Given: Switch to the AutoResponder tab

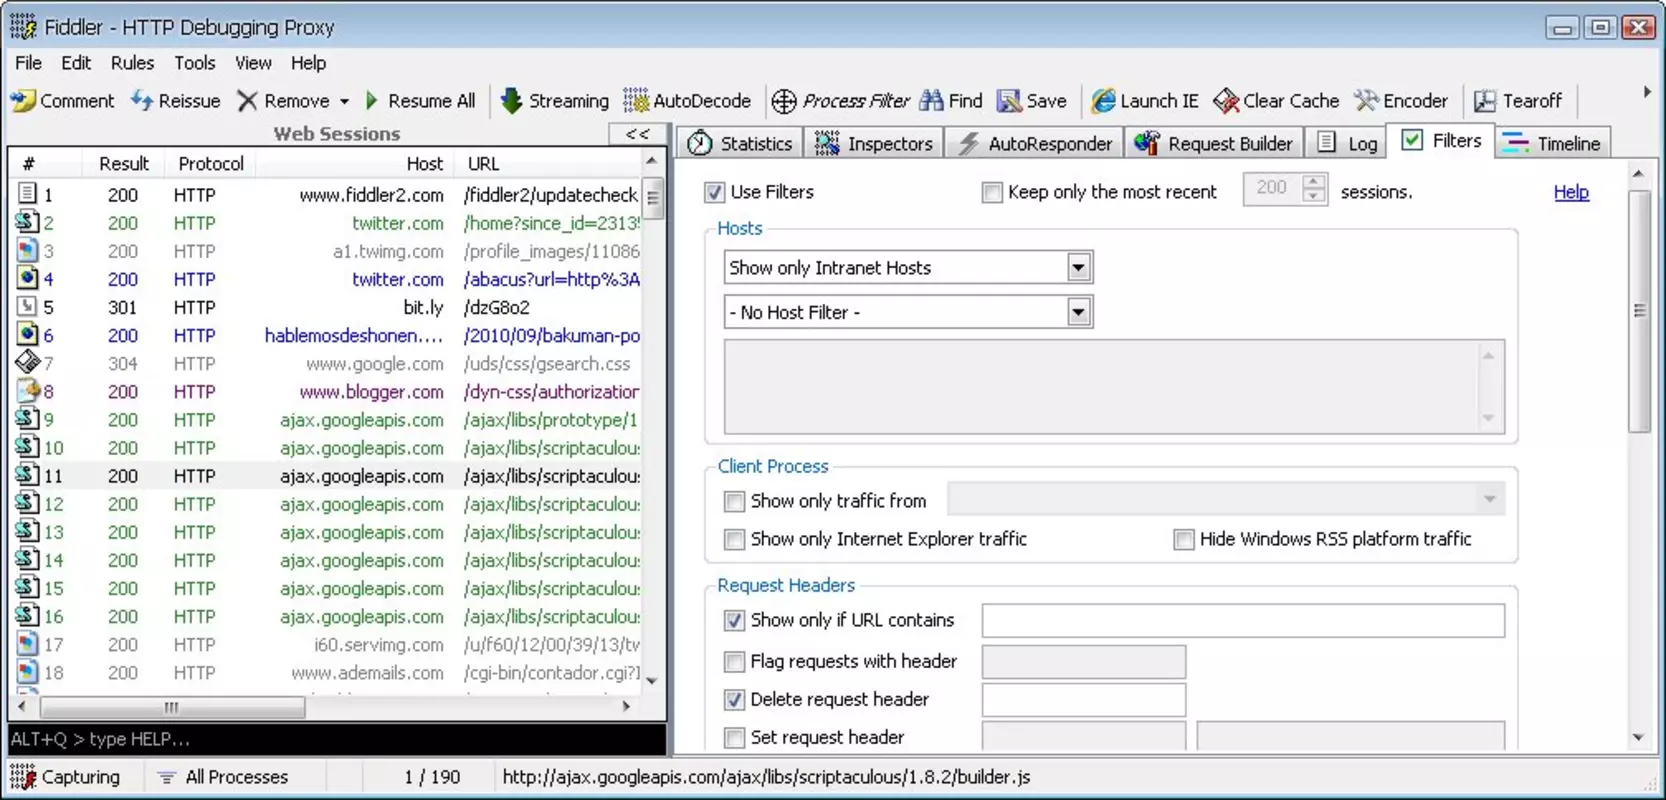Looking at the screenshot, I should pos(1034,143).
